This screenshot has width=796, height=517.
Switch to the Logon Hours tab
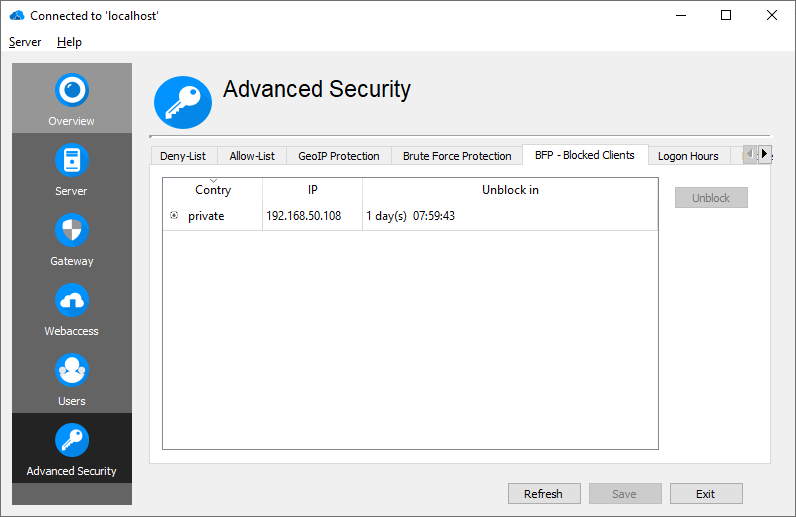tap(688, 156)
